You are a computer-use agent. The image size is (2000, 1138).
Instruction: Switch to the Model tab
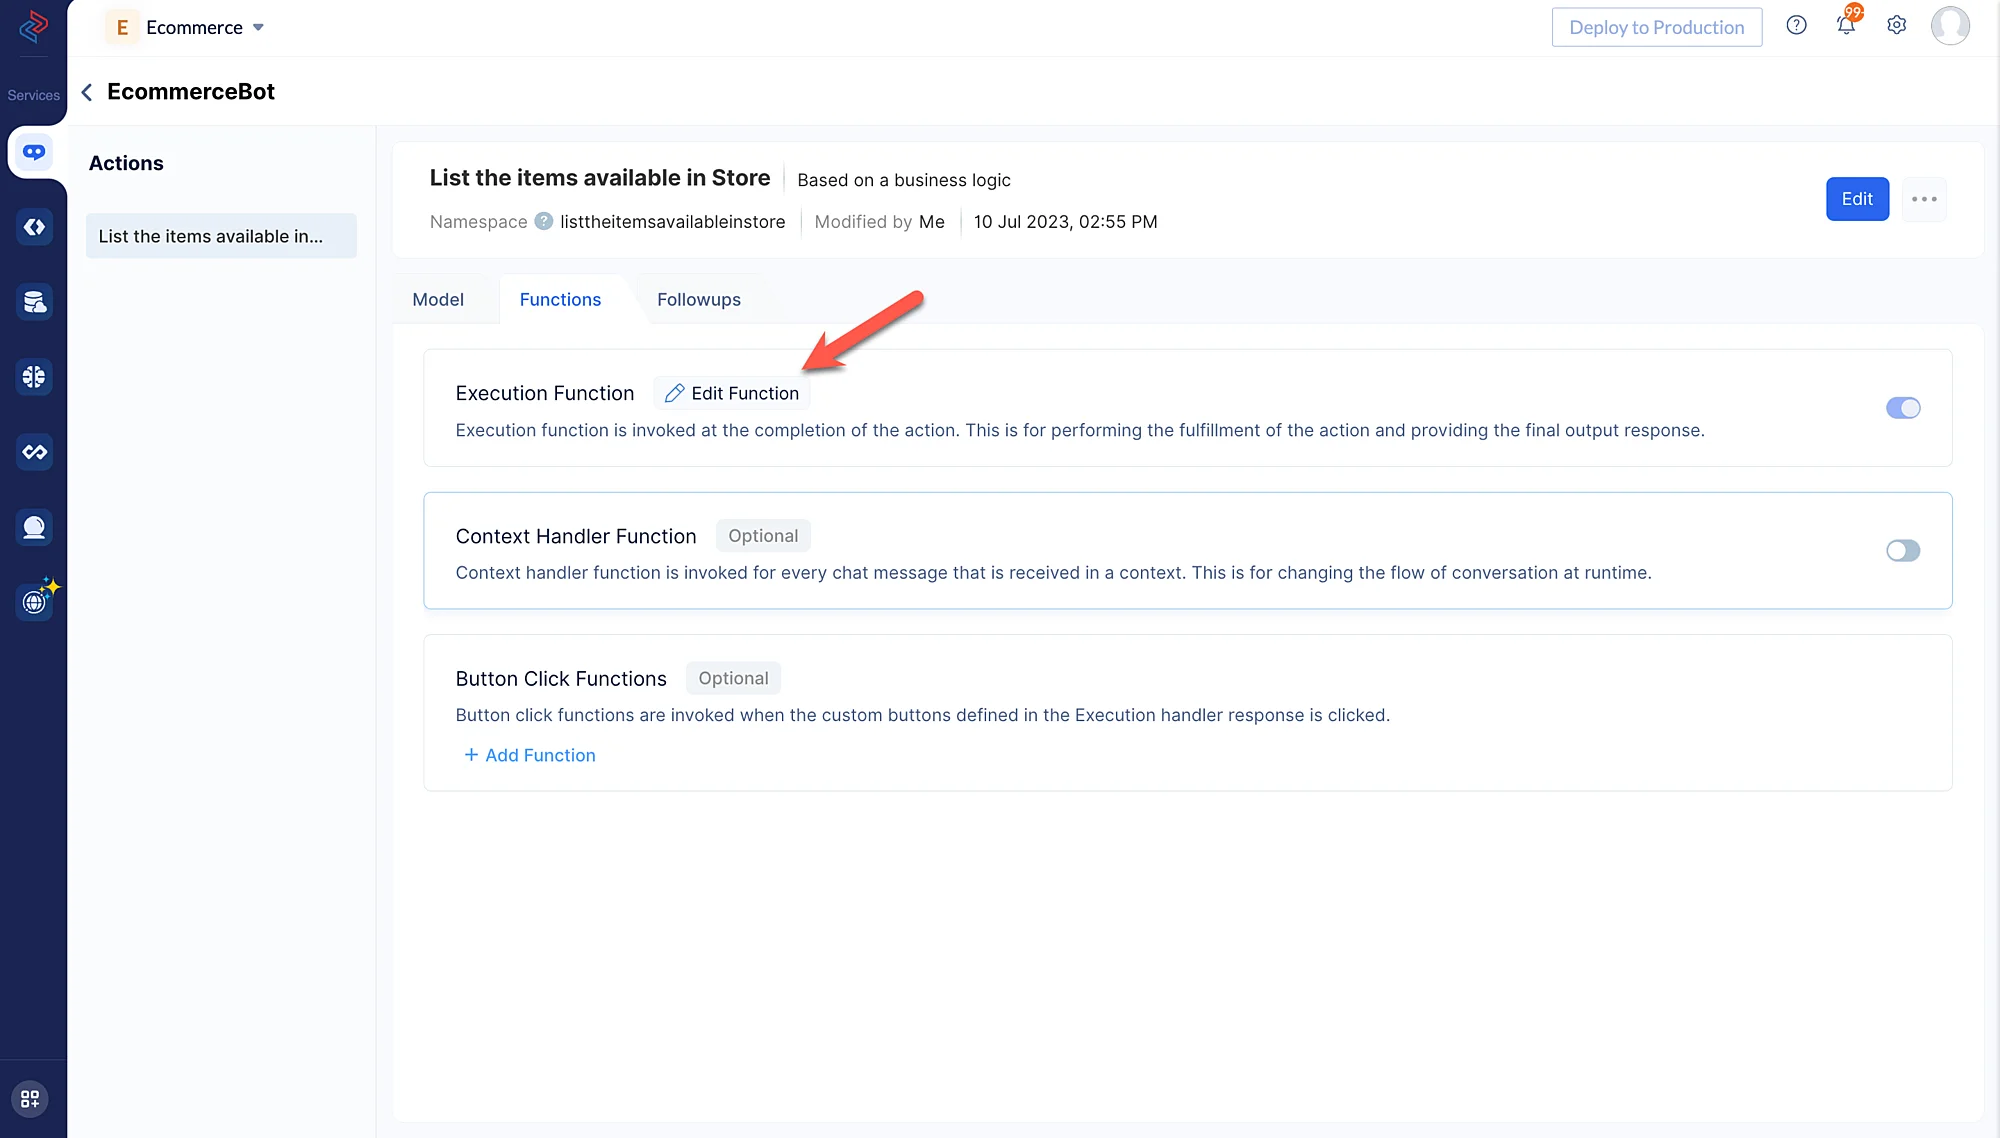[x=438, y=300]
